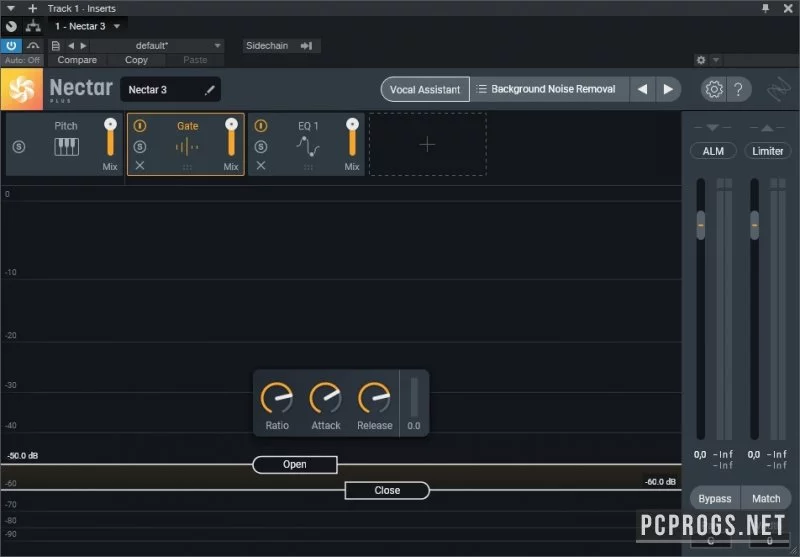Click the Open threshold handle
The image size is (800, 557).
coord(295,465)
